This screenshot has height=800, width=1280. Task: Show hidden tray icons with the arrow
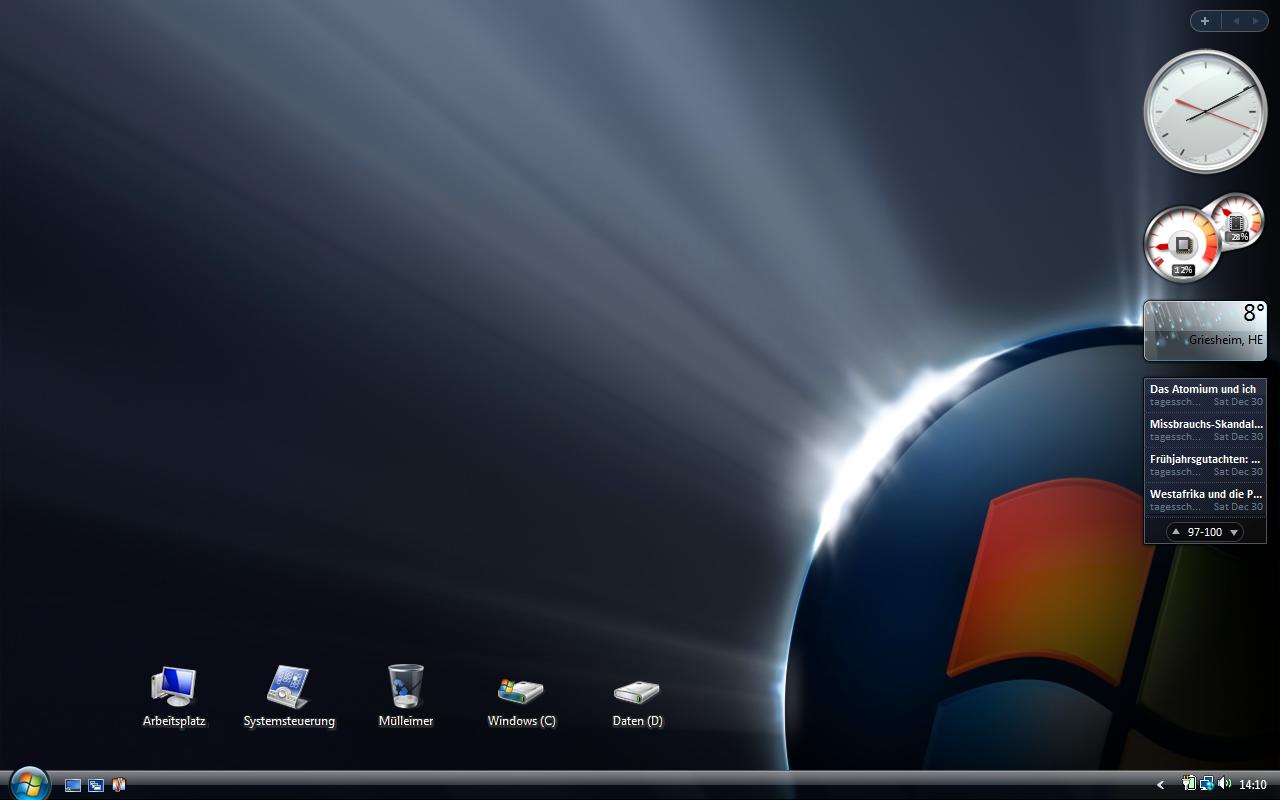click(x=1160, y=785)
